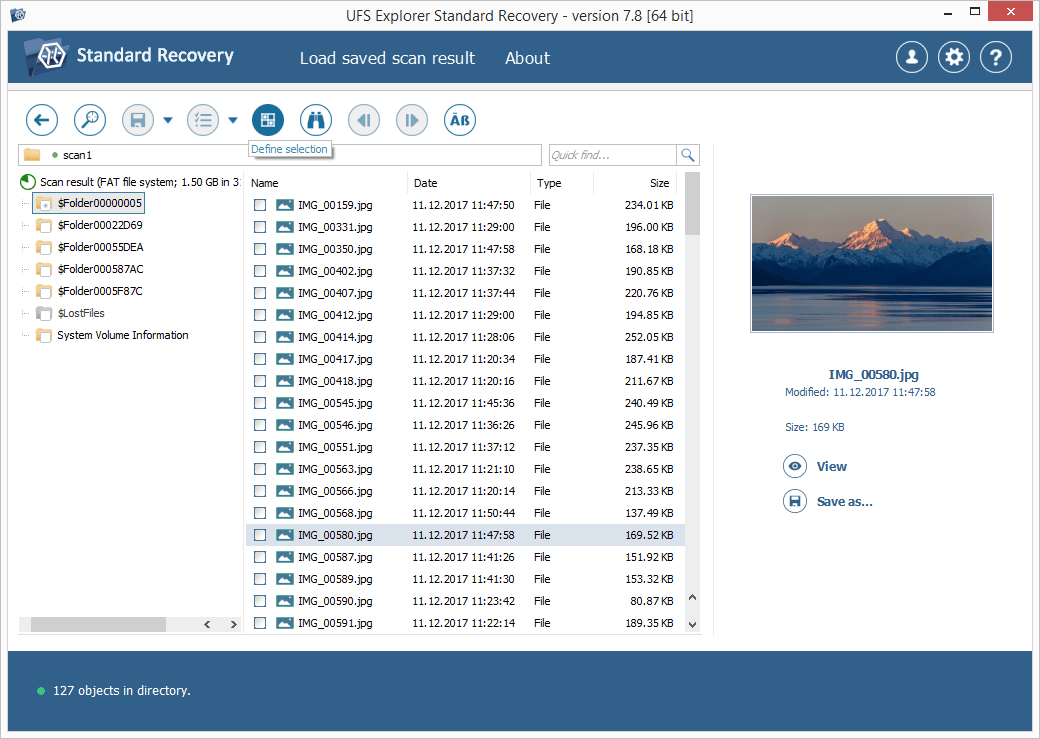Open the Find tool (binoculars icon)
This screenshot has height=739, width=1040.
pos(315,119)
